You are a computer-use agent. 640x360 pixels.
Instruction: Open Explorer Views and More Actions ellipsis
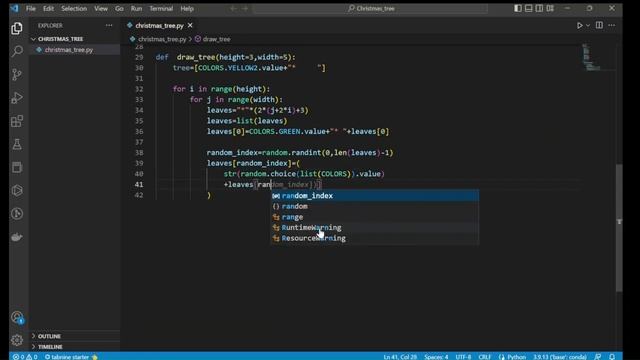(109, 25)
